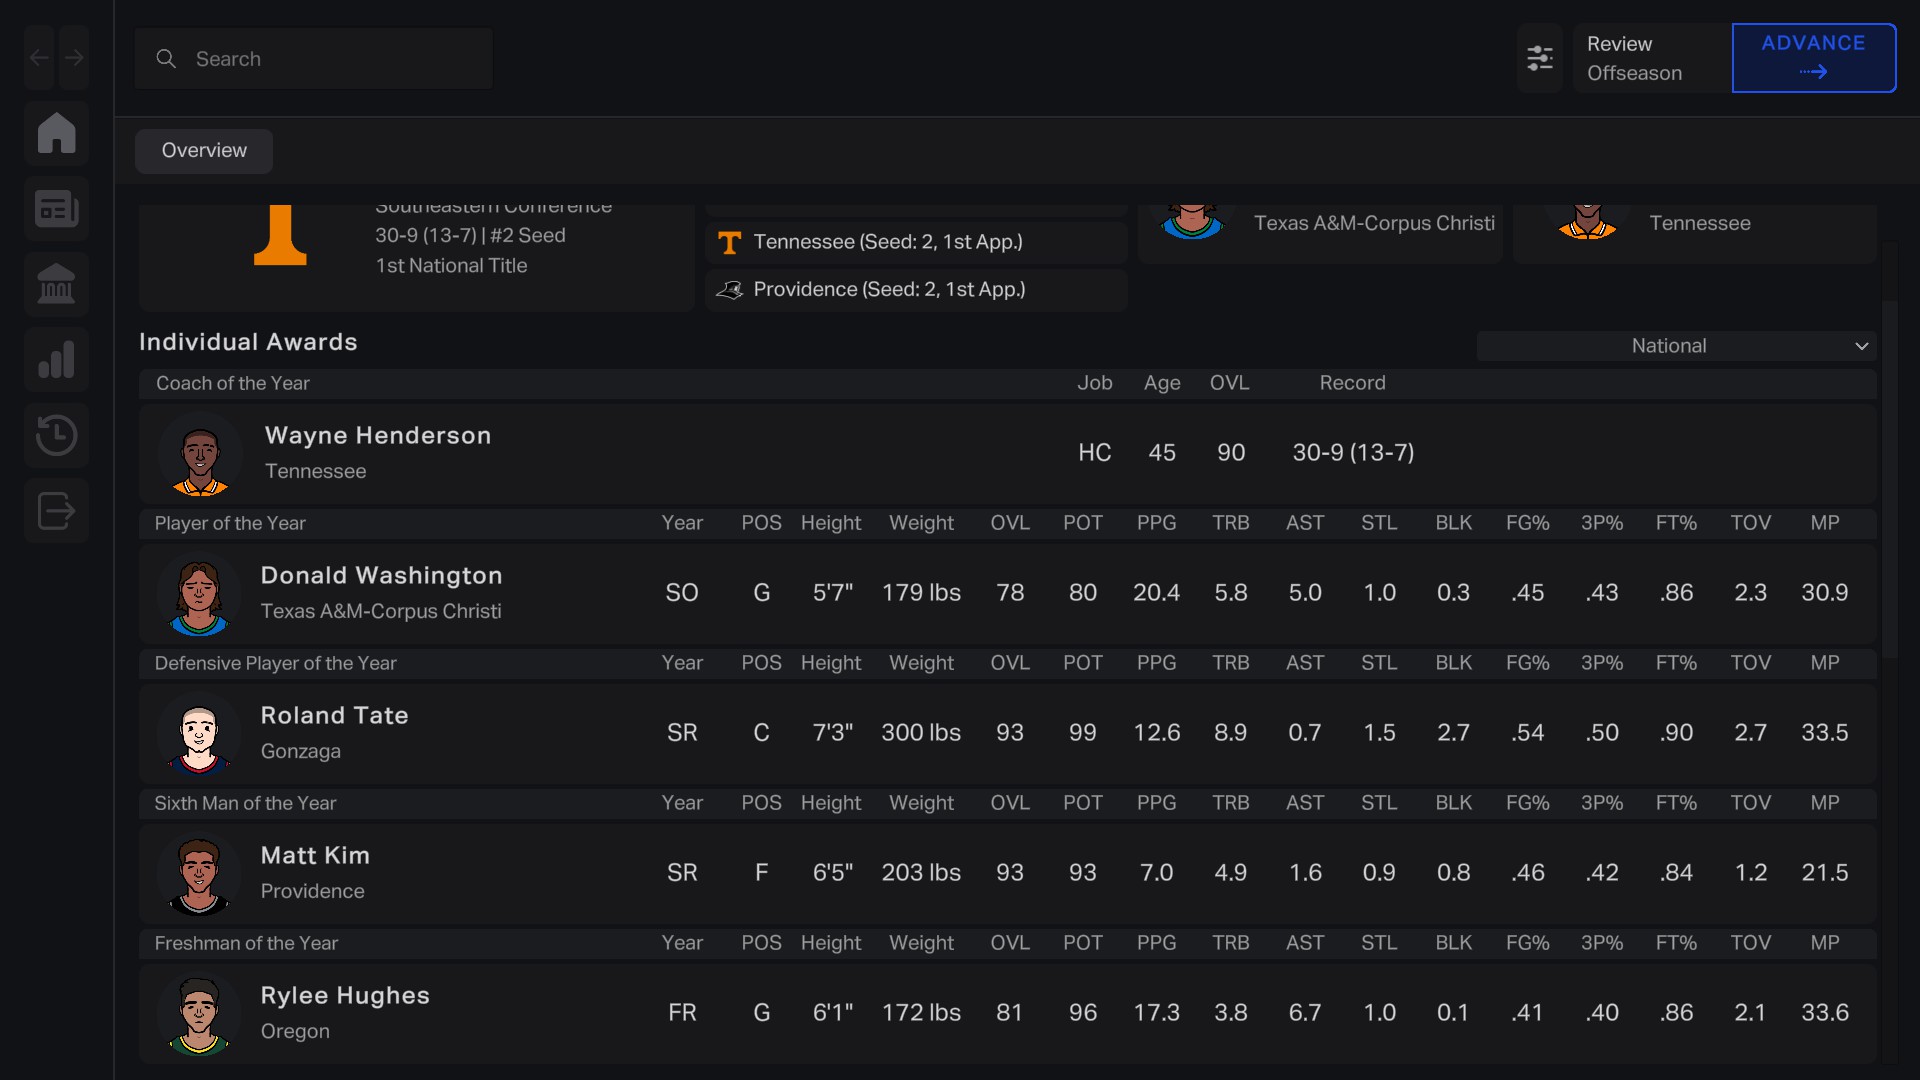The height and width of the screenshot is (1080, 1920).
Task: Open Roland Tate's player profile
Action: coord(334,716)
